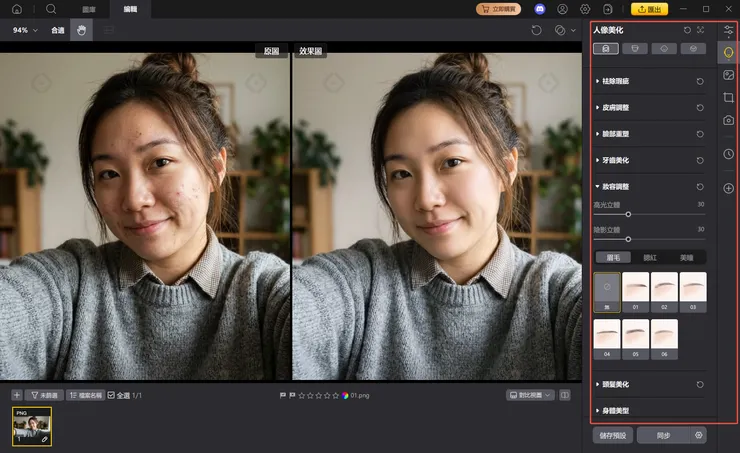Choose eyebrow preset 01
740x453 pixels.
pyautogui.click(x=636, y=292)
